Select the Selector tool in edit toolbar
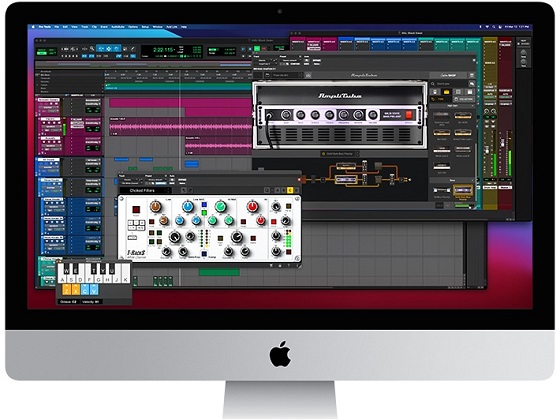The height and width of the screenshot is (420, 560). tap(109, 49)
